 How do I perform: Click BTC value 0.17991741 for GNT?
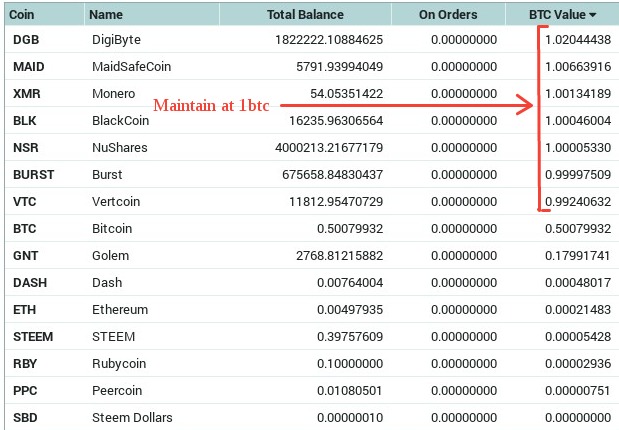[x=578, y=255]
